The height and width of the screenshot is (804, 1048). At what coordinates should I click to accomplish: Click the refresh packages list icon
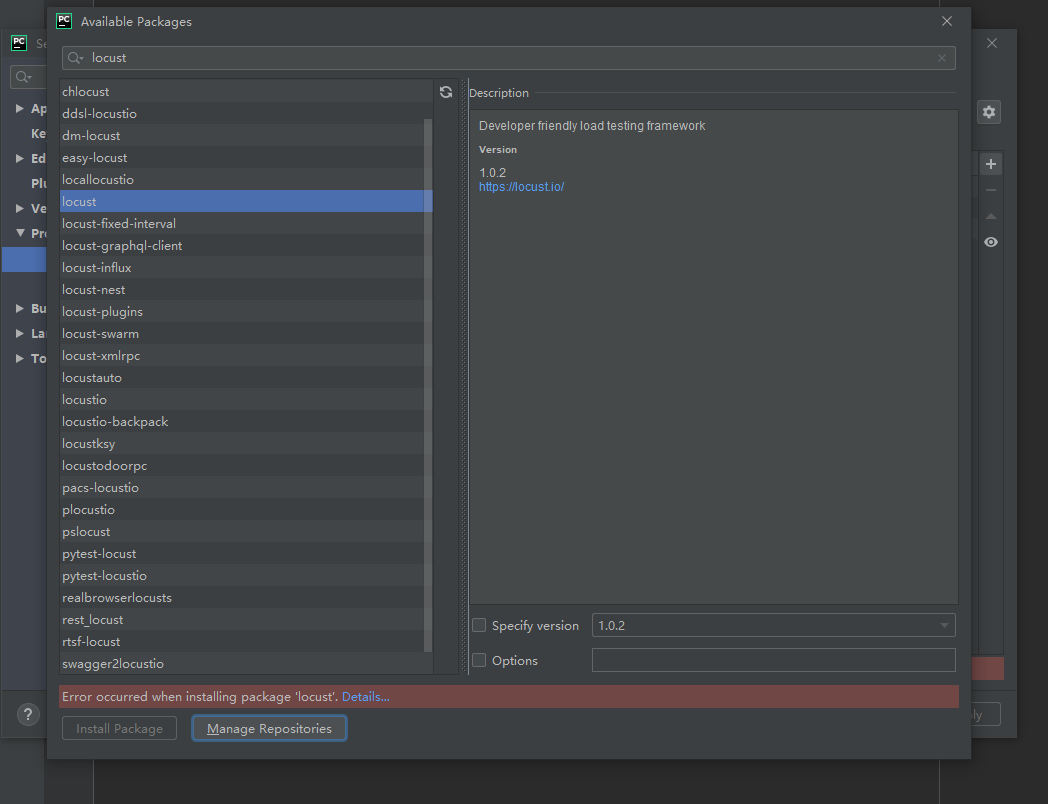coord(446,92)
